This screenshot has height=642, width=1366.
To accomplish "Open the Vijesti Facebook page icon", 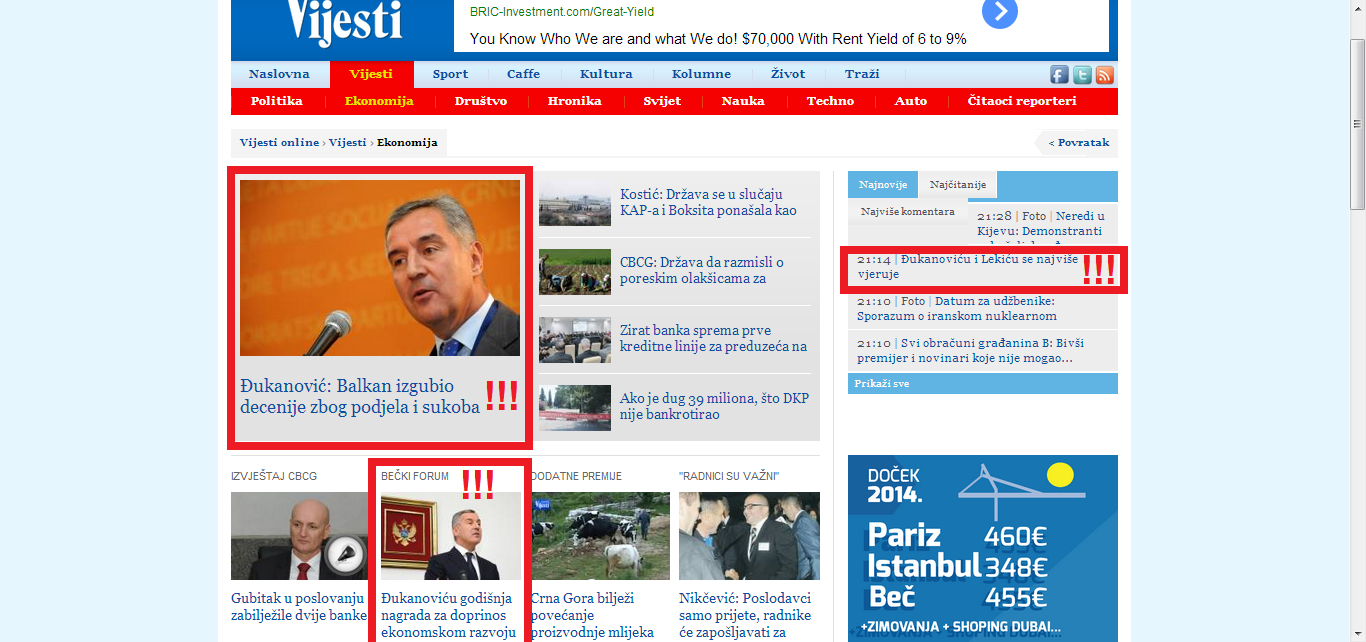I will point(1059,75).
